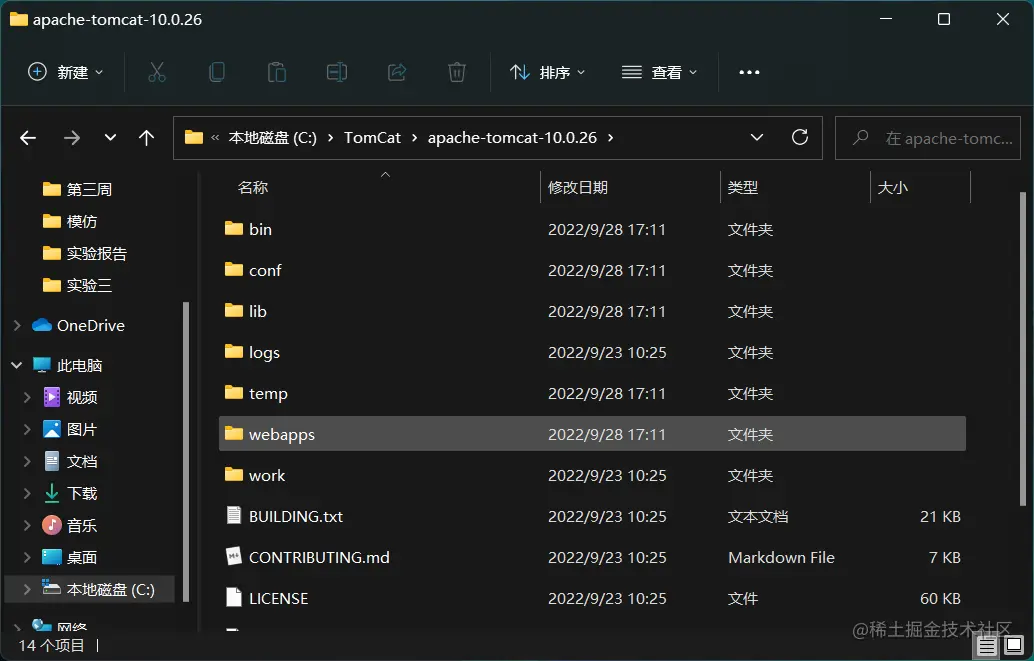Click the 60 KB size value
Image resolution: width=1034 pixels, height=661 pixels.
click(940, 598)
